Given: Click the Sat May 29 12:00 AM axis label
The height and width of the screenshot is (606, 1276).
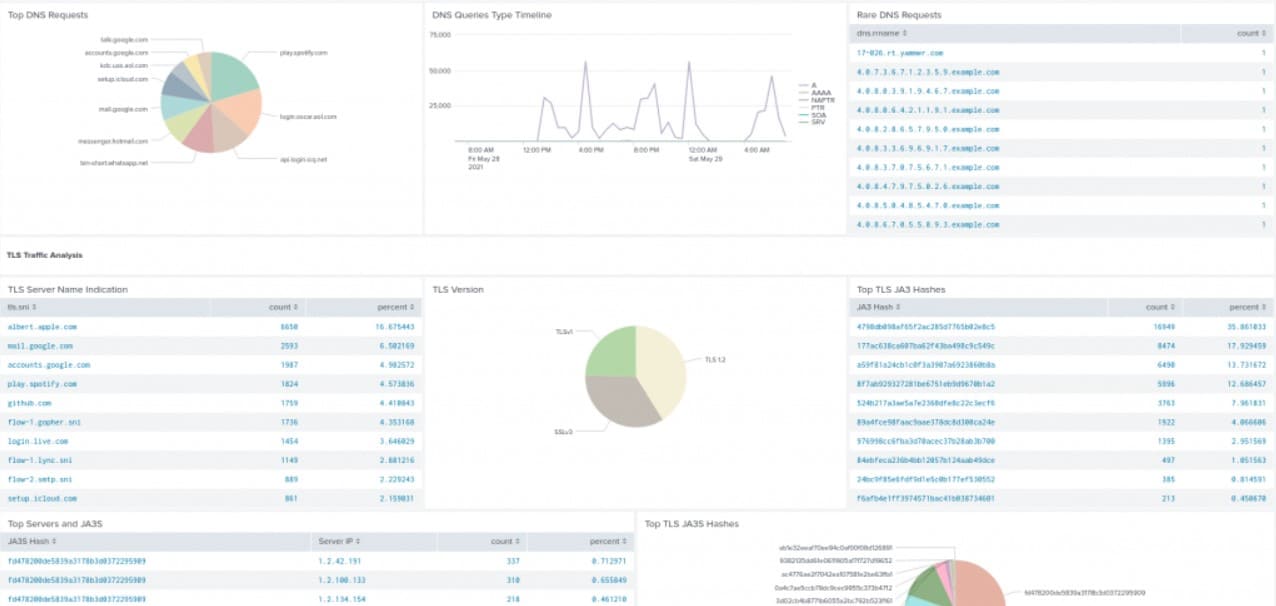Looking at the screenshot, I should point(704,154).
